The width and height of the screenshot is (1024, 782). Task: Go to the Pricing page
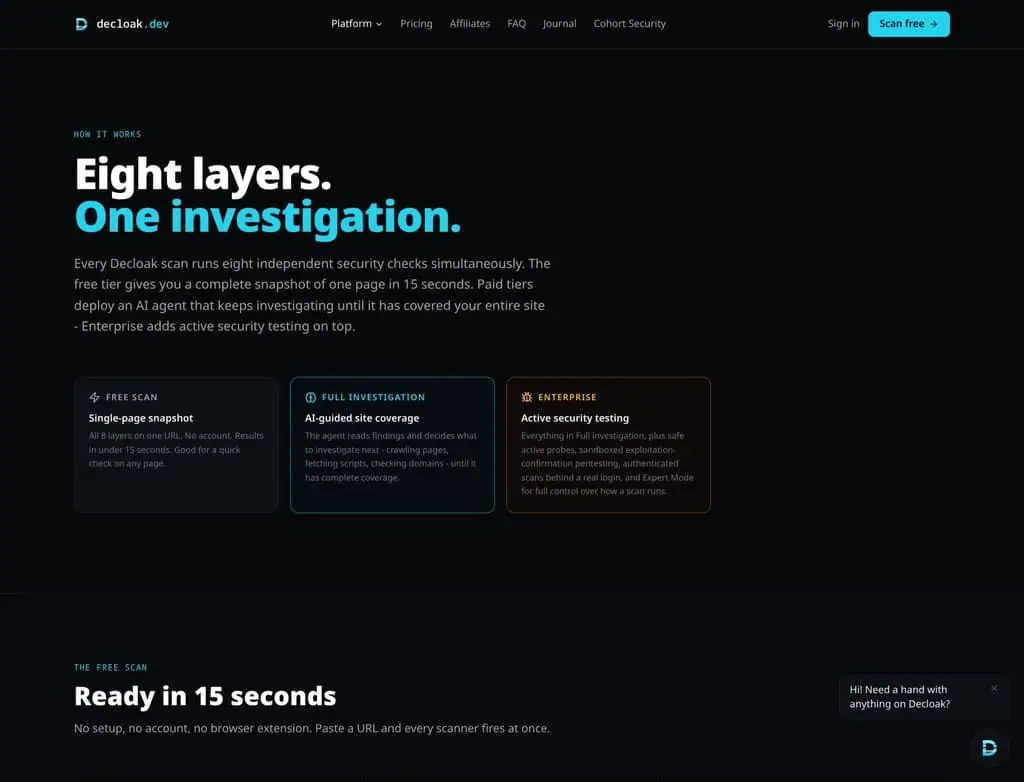point(416,24)
